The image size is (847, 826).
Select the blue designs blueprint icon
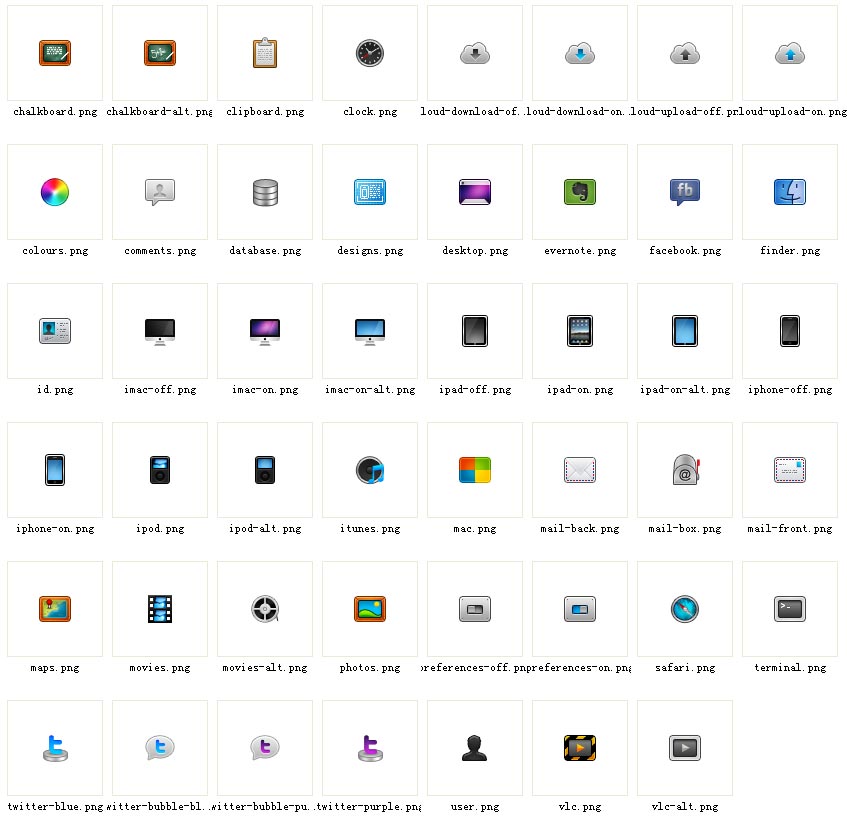coord(370,192)
